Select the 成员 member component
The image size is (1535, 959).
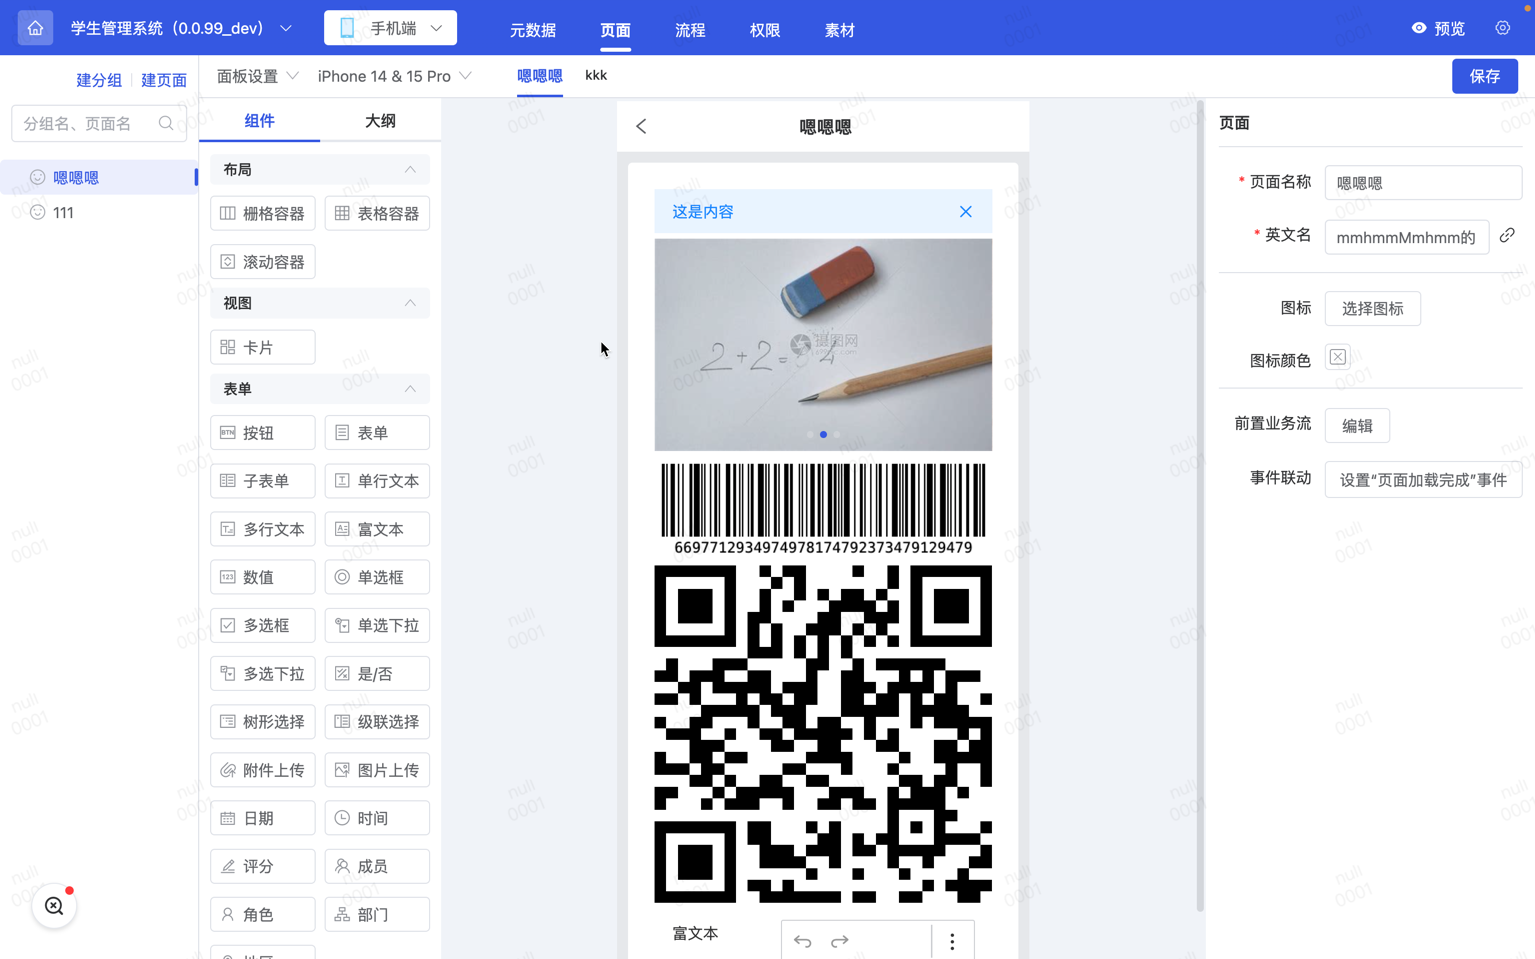click(377, 866)
